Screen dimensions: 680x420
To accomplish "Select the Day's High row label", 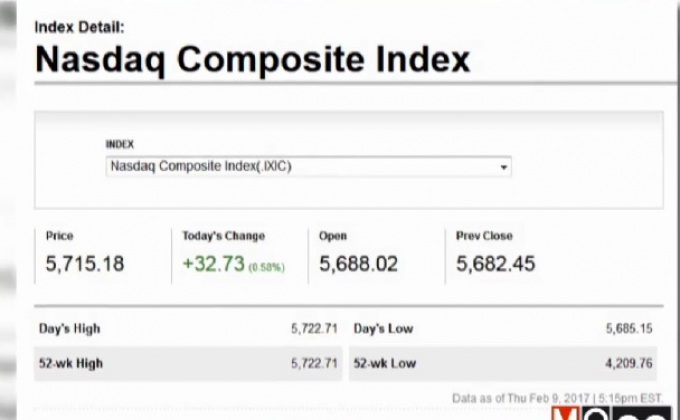I will tap(69, 329).
